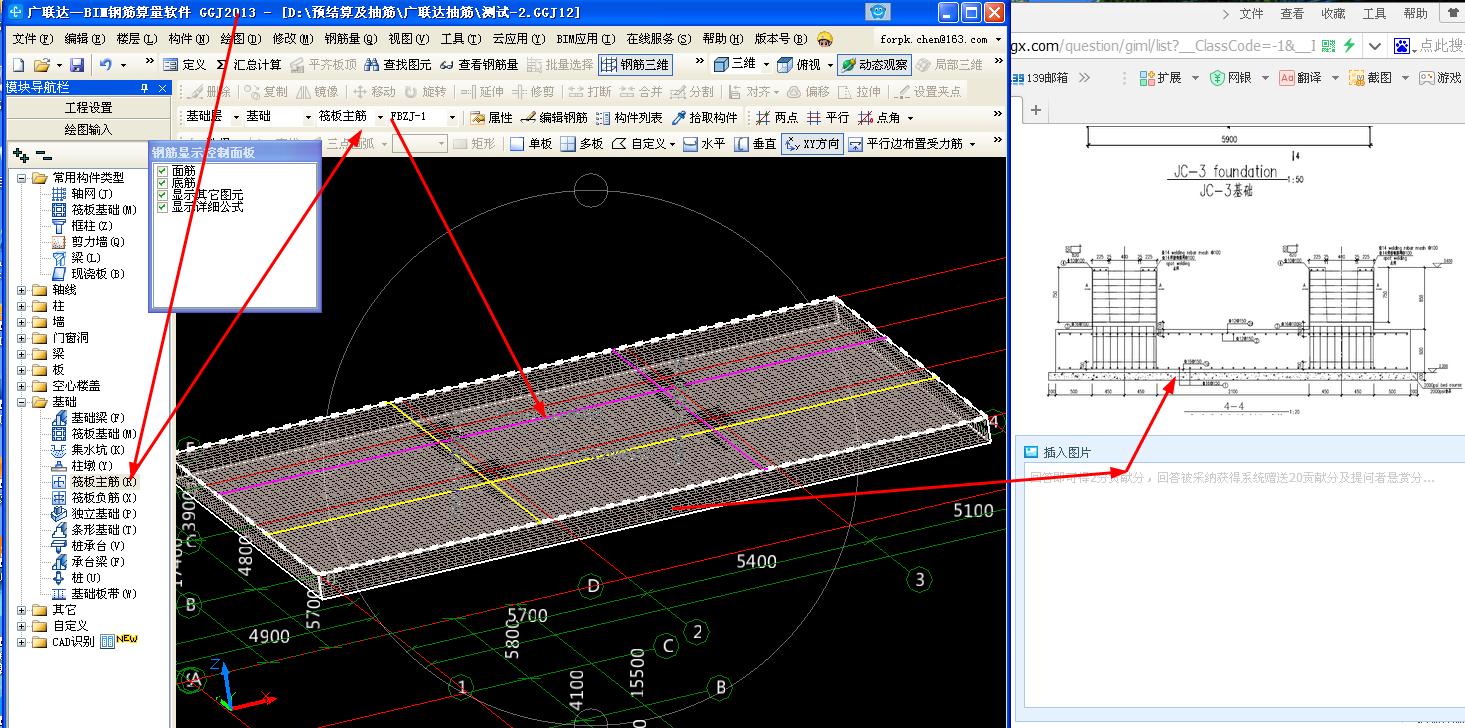Screen dimensions: 1465x728
Task: Collapse 常用构件类型 tree node
Action: click(x=22, y=178)
